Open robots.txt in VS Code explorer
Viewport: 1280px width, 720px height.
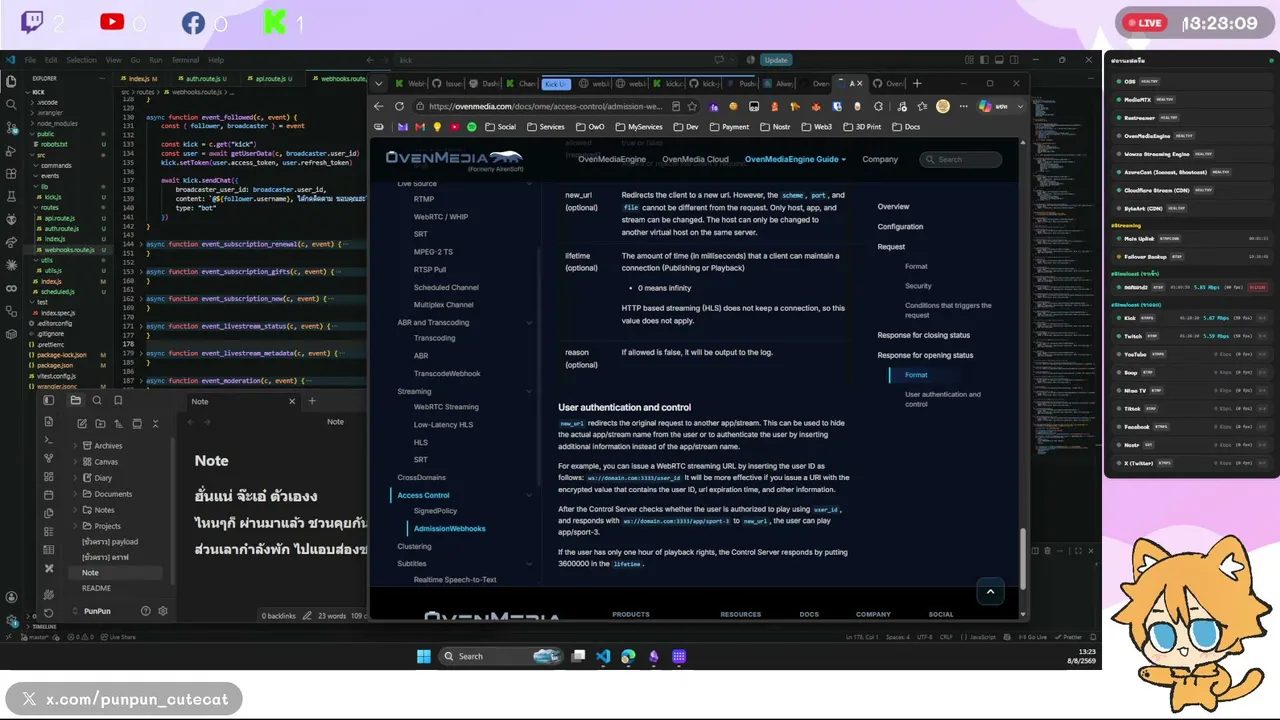[54, 144]
